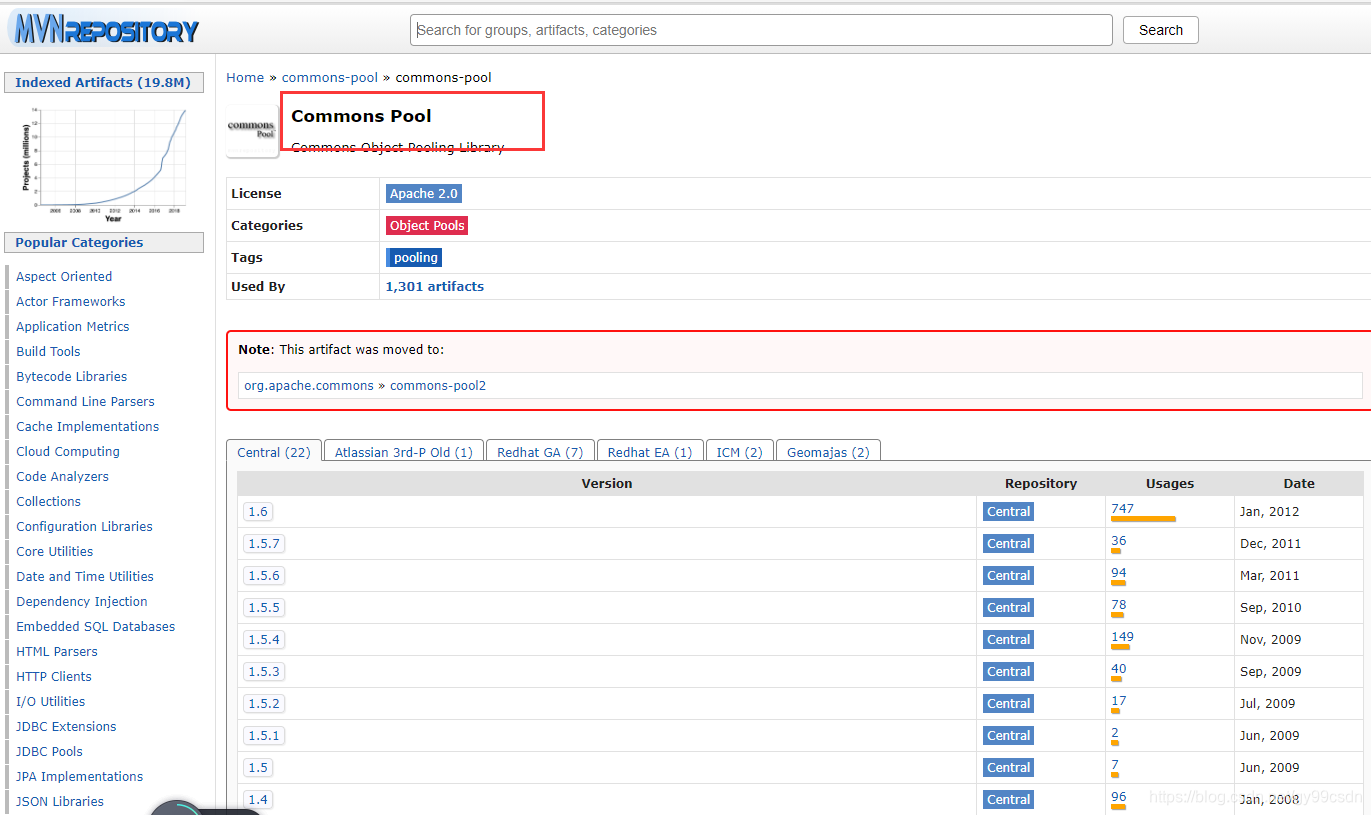Click Central repository badge for version 1.5.1
This screenshot has width=1371, height=815.
1008,735
